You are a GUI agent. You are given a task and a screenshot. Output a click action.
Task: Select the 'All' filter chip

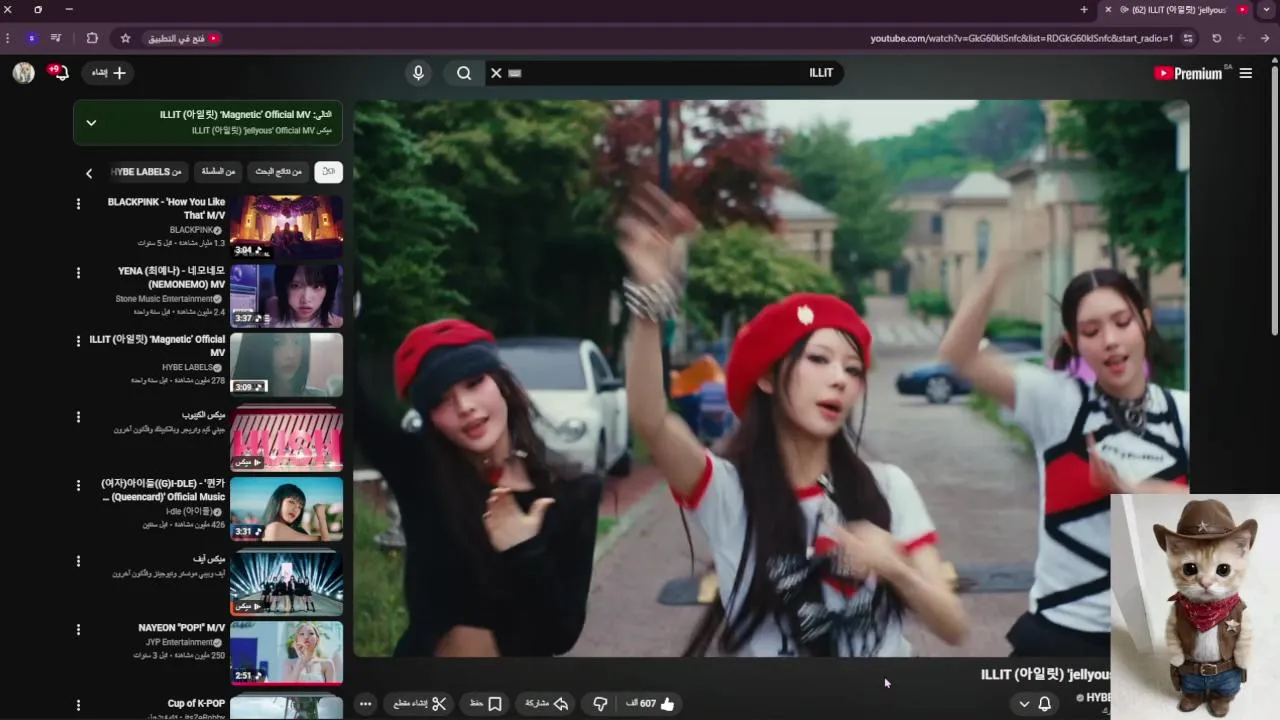pos(328,172)
